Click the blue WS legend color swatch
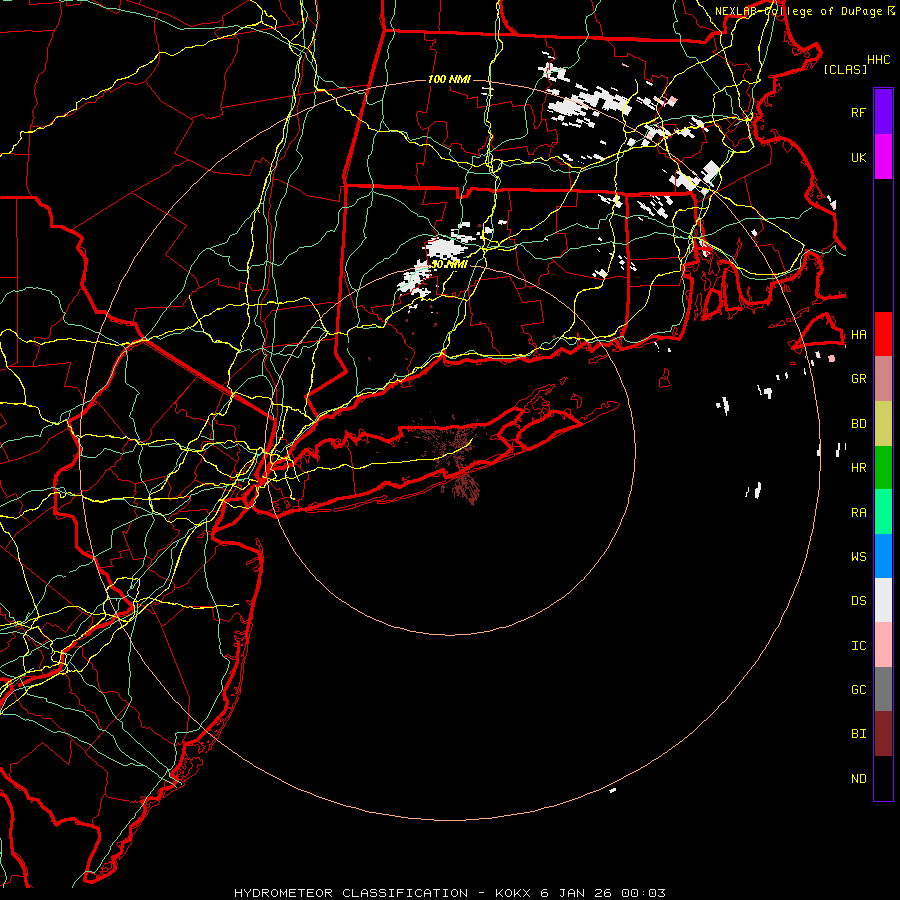Viewport: 900px width, 900px height. tap(883, 556)
